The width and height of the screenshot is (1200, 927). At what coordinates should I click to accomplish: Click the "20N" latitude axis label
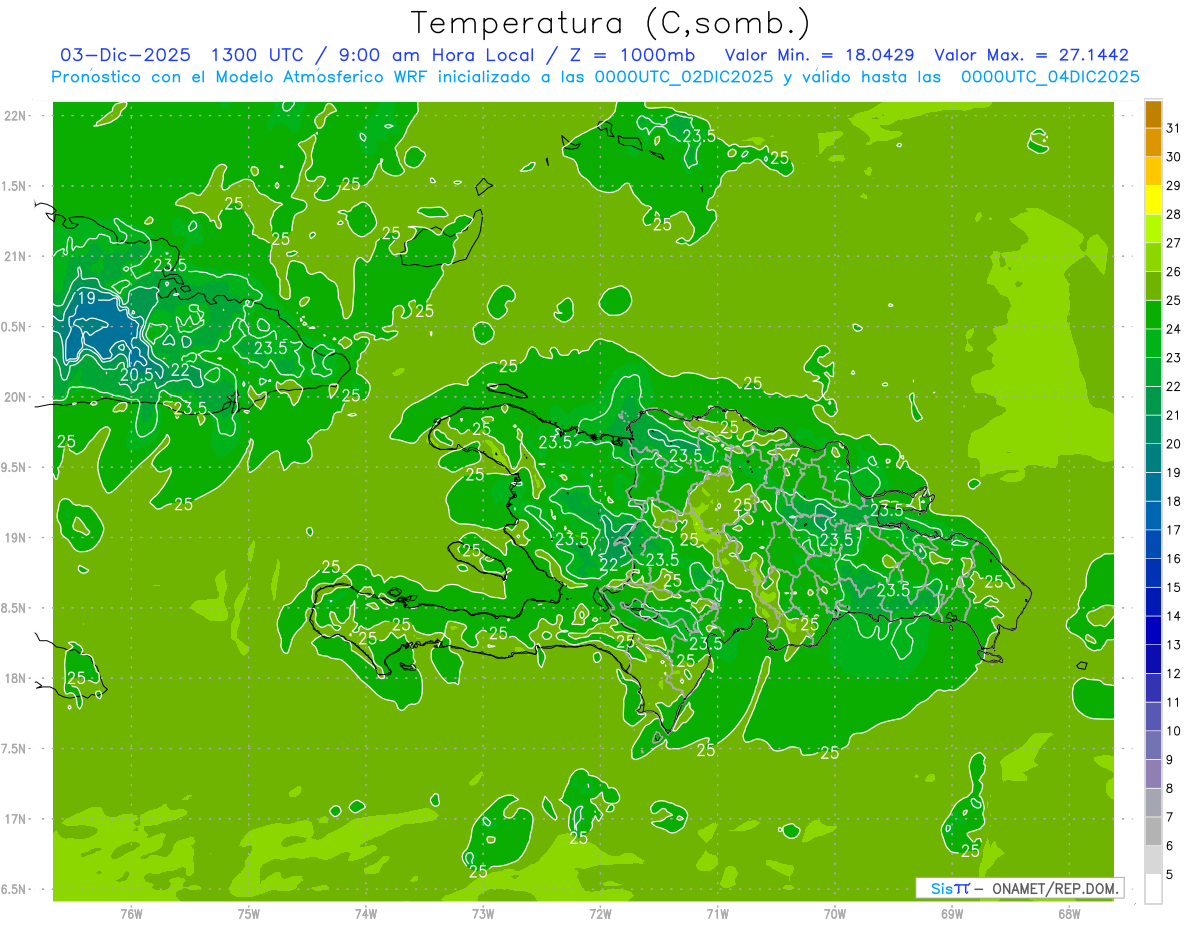15,397
